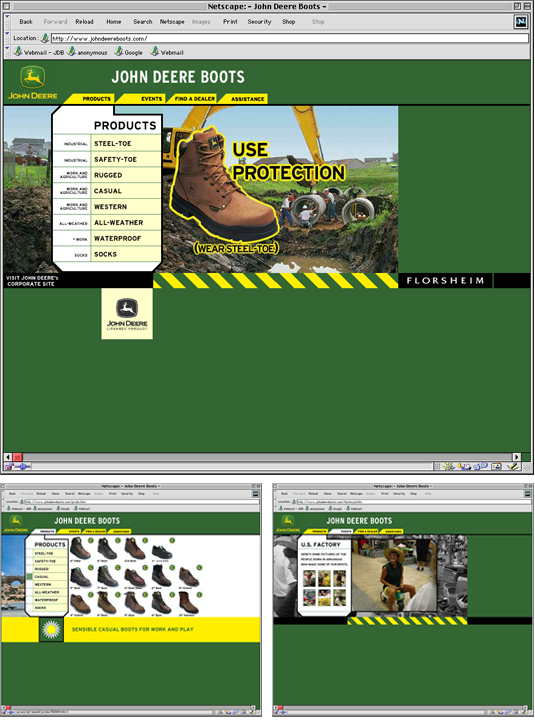
Task: Click the Netscape toolbar button
Action: tap(172, 22)
